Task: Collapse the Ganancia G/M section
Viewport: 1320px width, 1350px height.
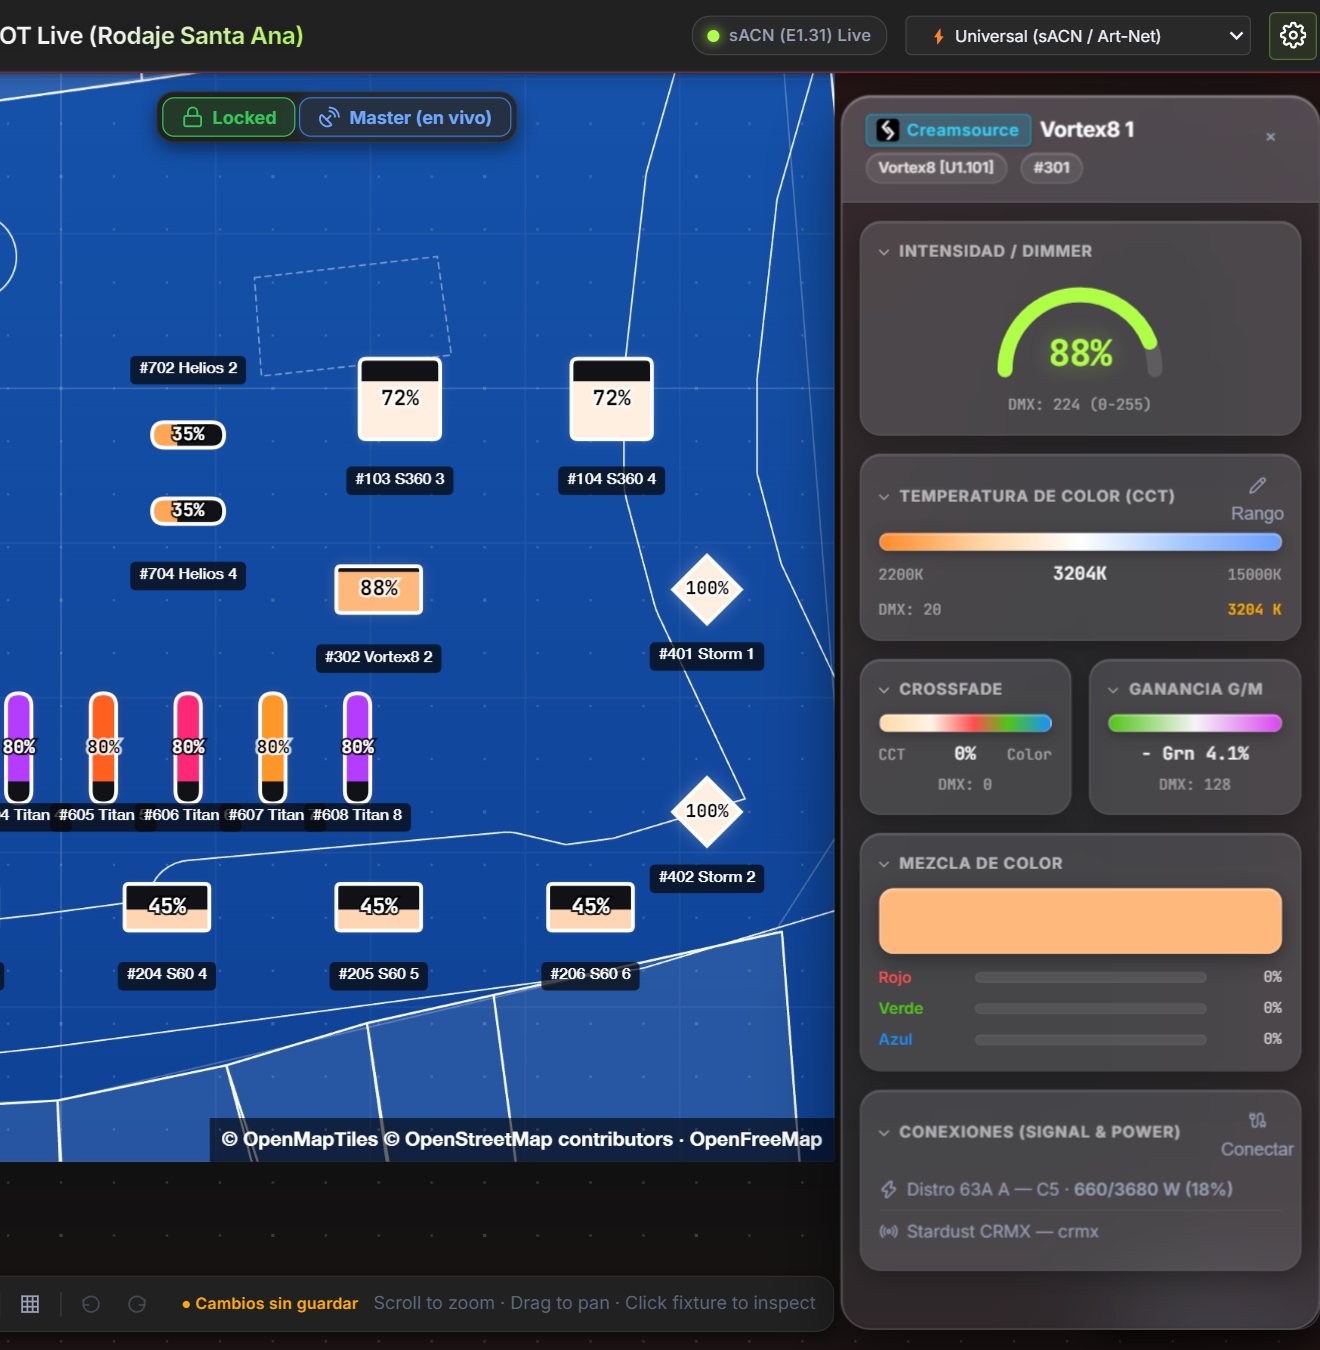Action: (x=1113, y=690)
